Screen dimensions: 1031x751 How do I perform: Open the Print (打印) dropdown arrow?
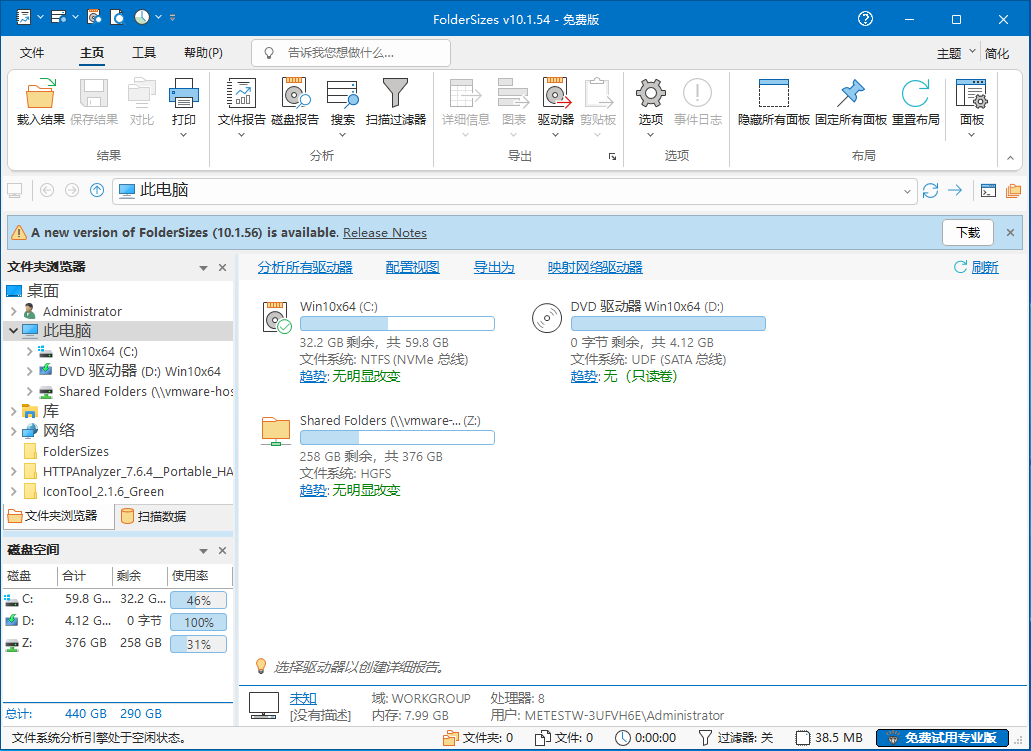click(x=183, y=135)
